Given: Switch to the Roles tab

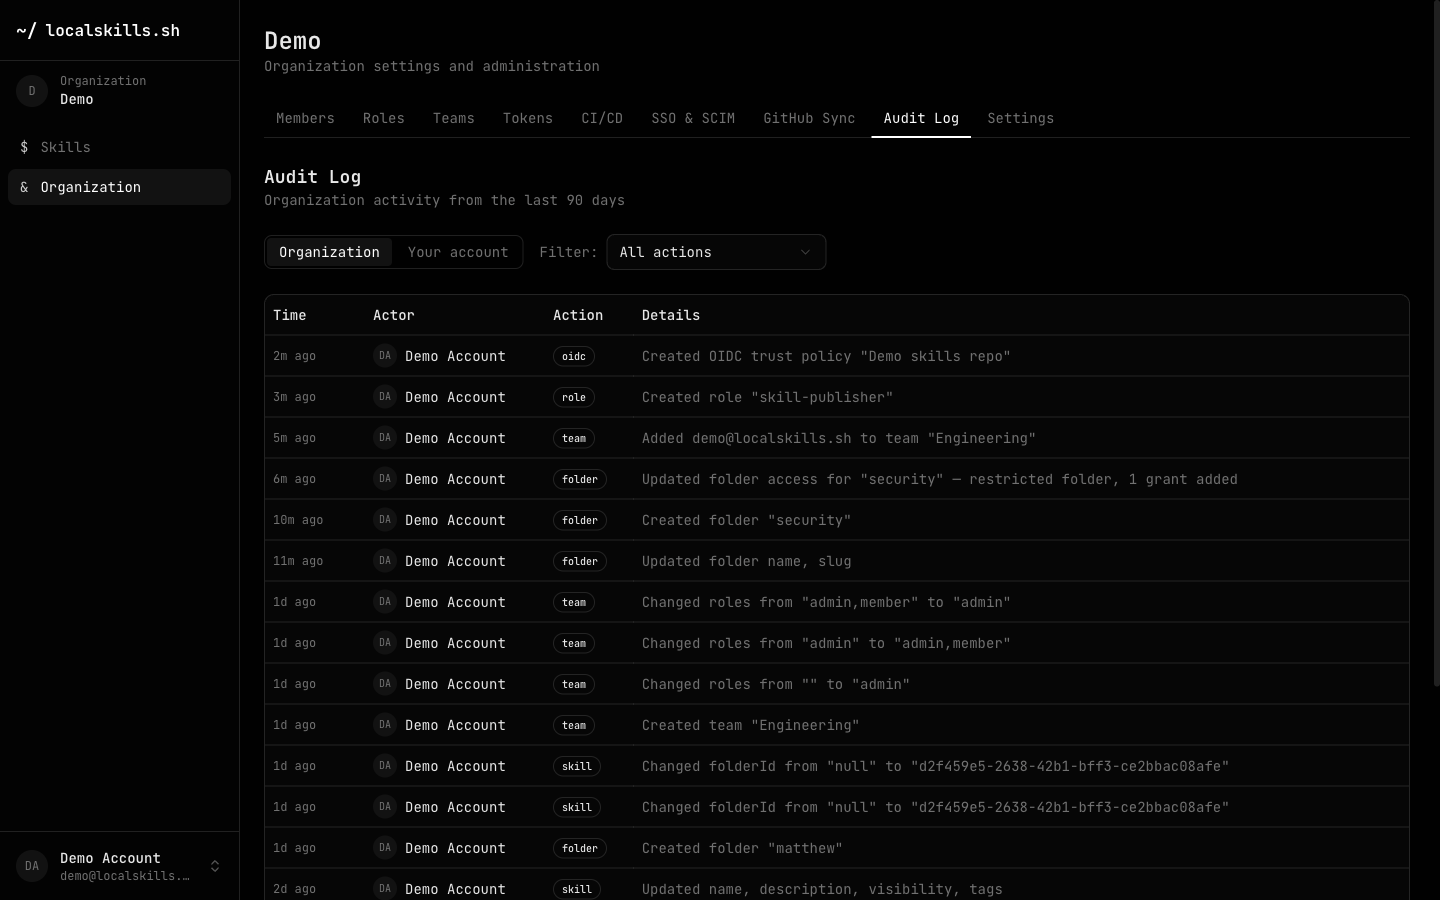Looking at the screenshot, I should pyautogui.click(x=384, y=118).
